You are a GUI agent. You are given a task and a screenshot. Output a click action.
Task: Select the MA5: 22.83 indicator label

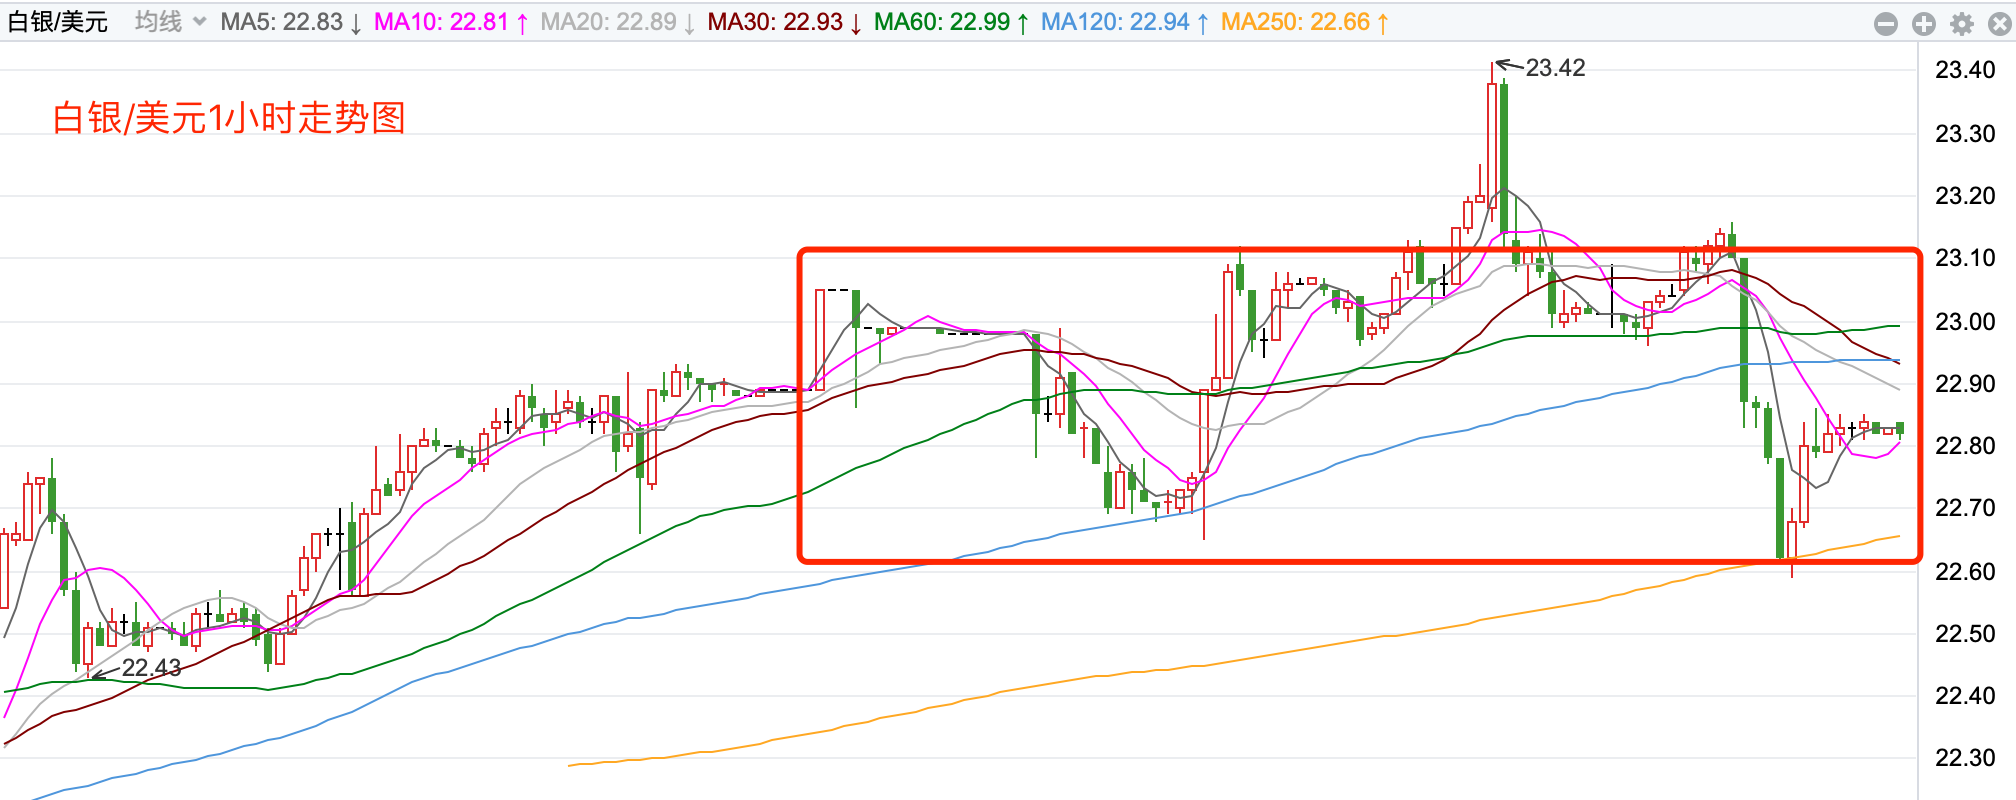291,22
